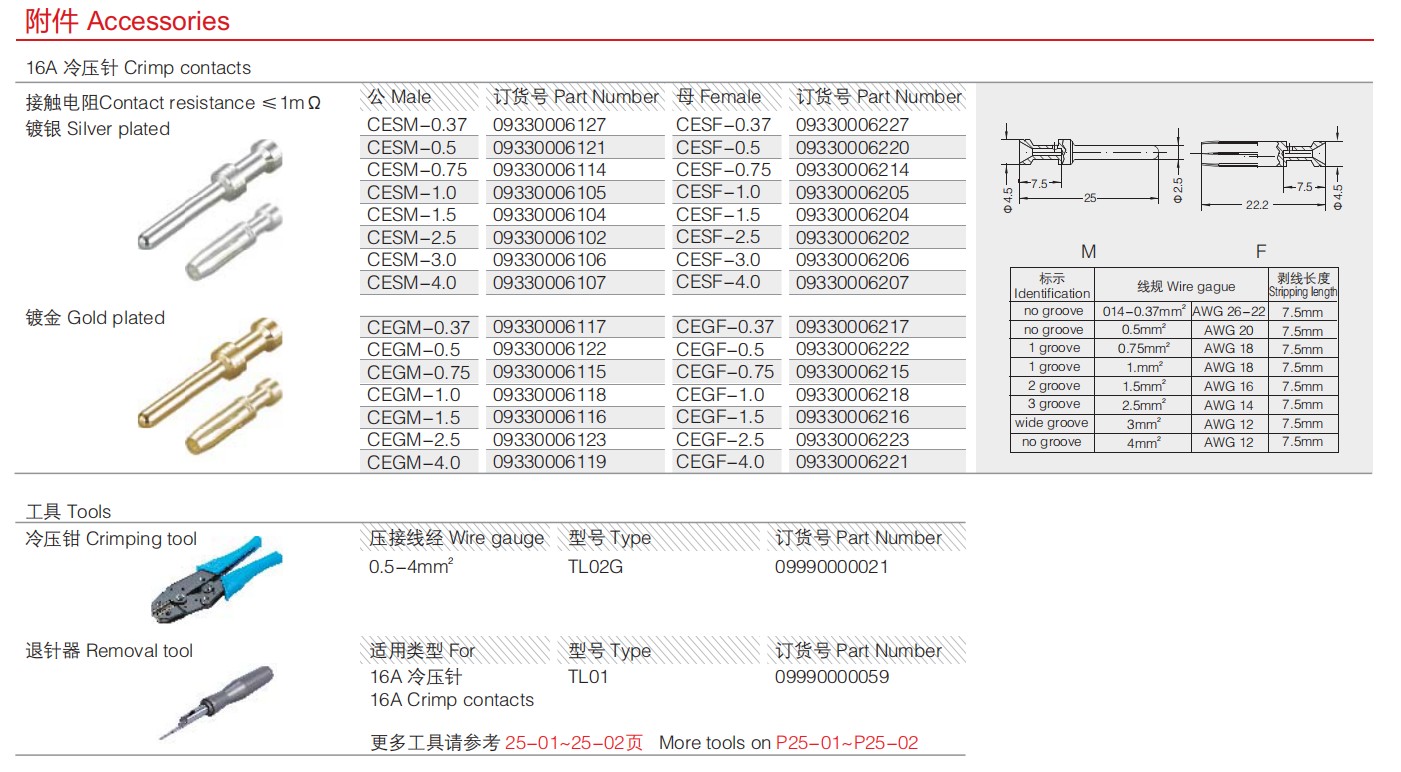The image size is (1401, 772).
Task: Select removal tool part number 09990000059
Action: (832, 677)
